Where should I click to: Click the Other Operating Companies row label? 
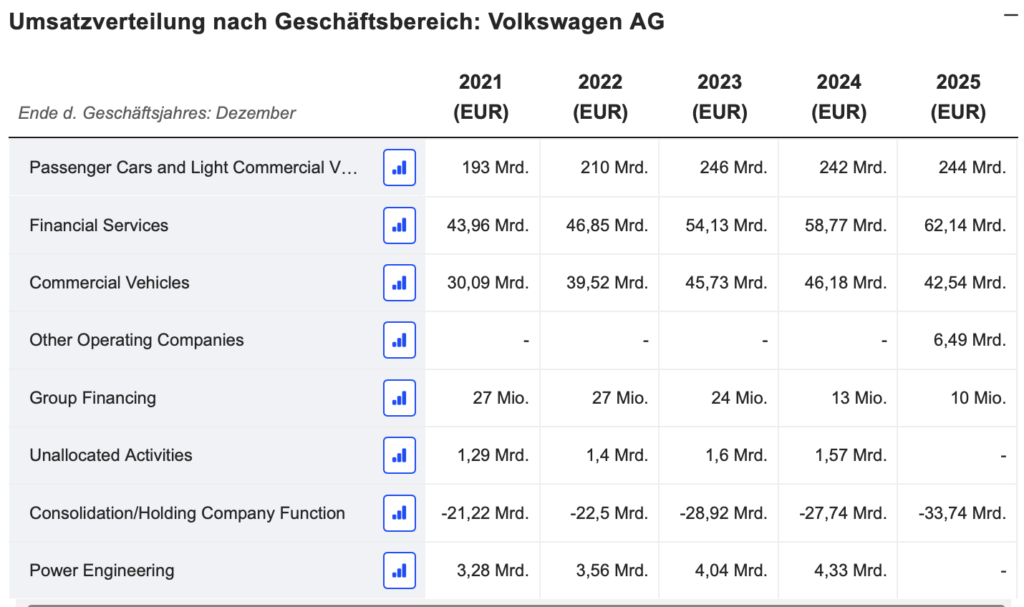[135, 340]
